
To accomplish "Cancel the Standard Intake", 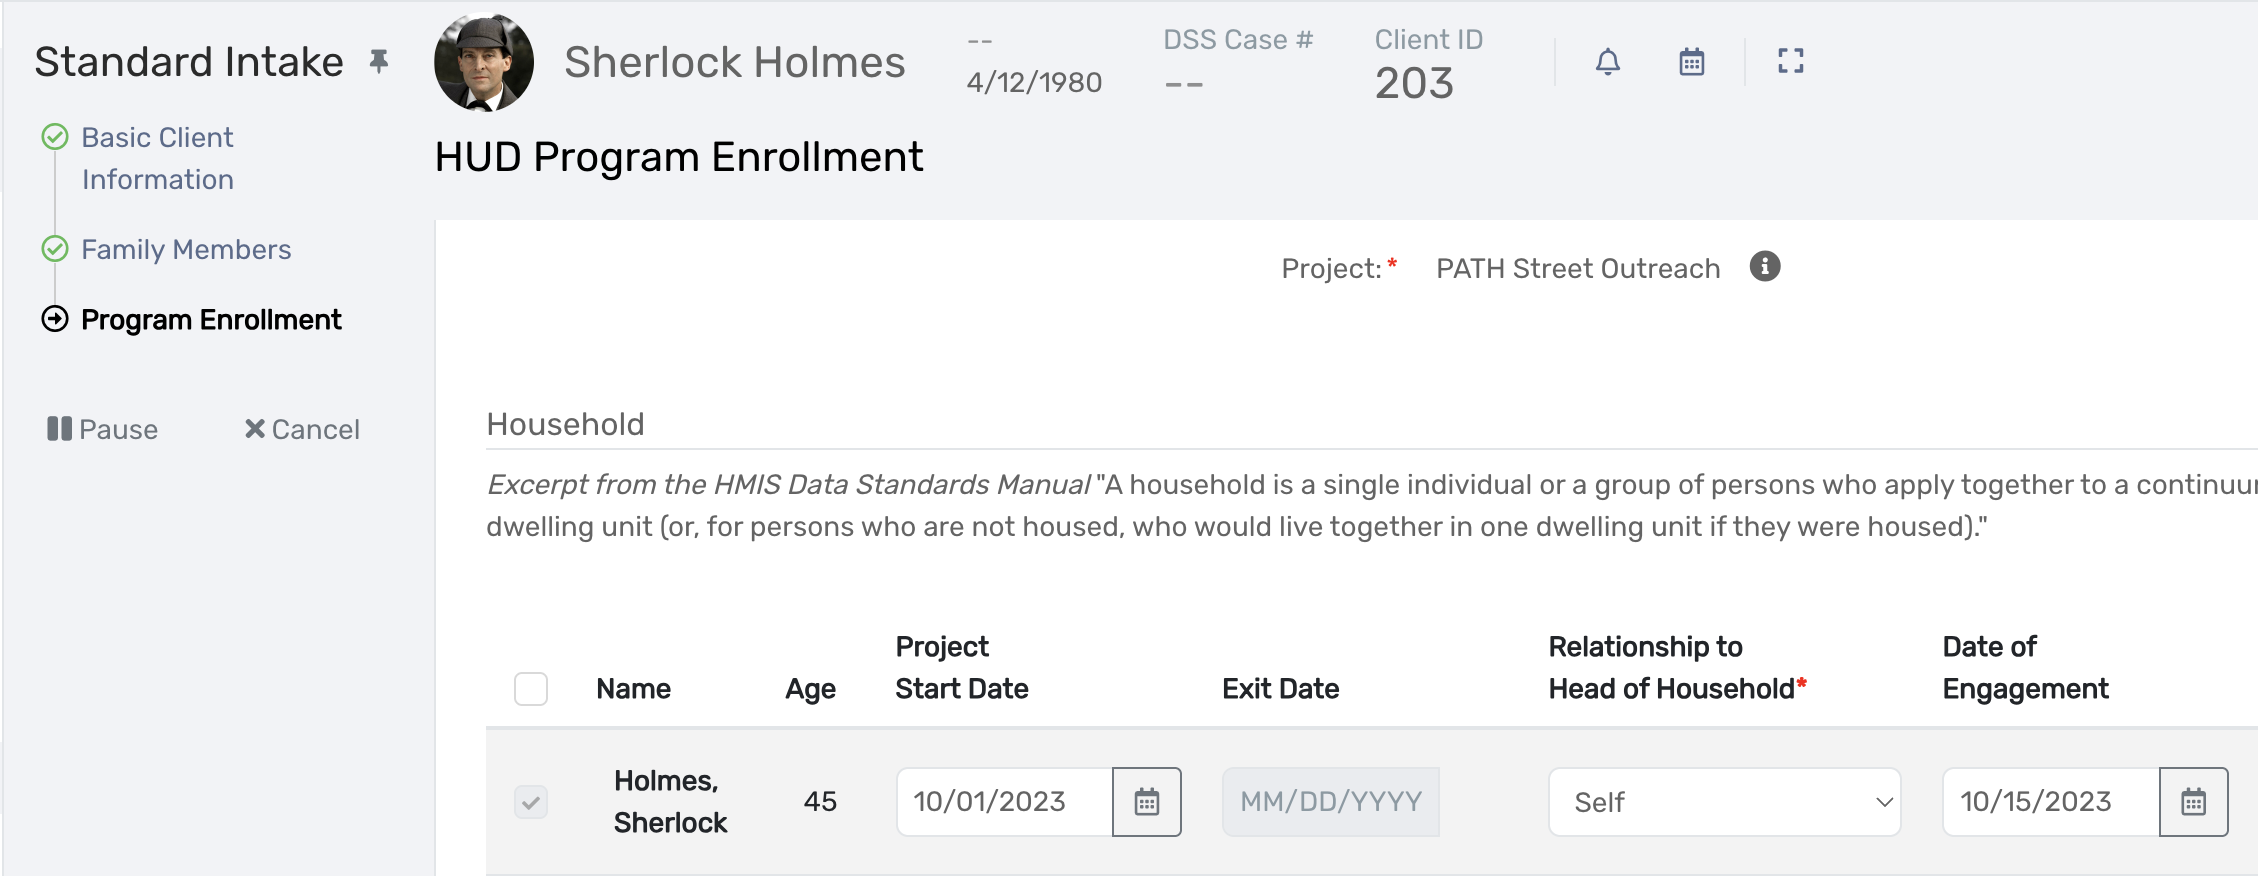I will coord(302,429).
